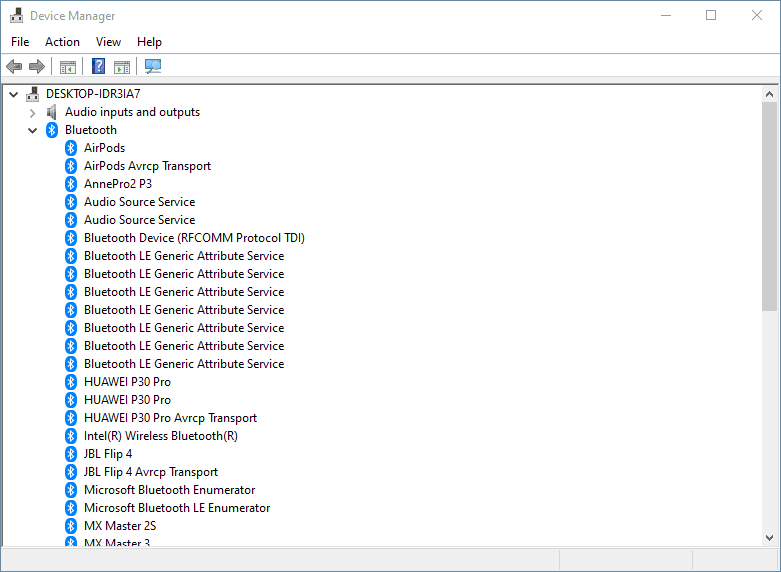
Task: Select the AnnePro2 P3 device
Action: pyautogui.click(x=118, y=184)
